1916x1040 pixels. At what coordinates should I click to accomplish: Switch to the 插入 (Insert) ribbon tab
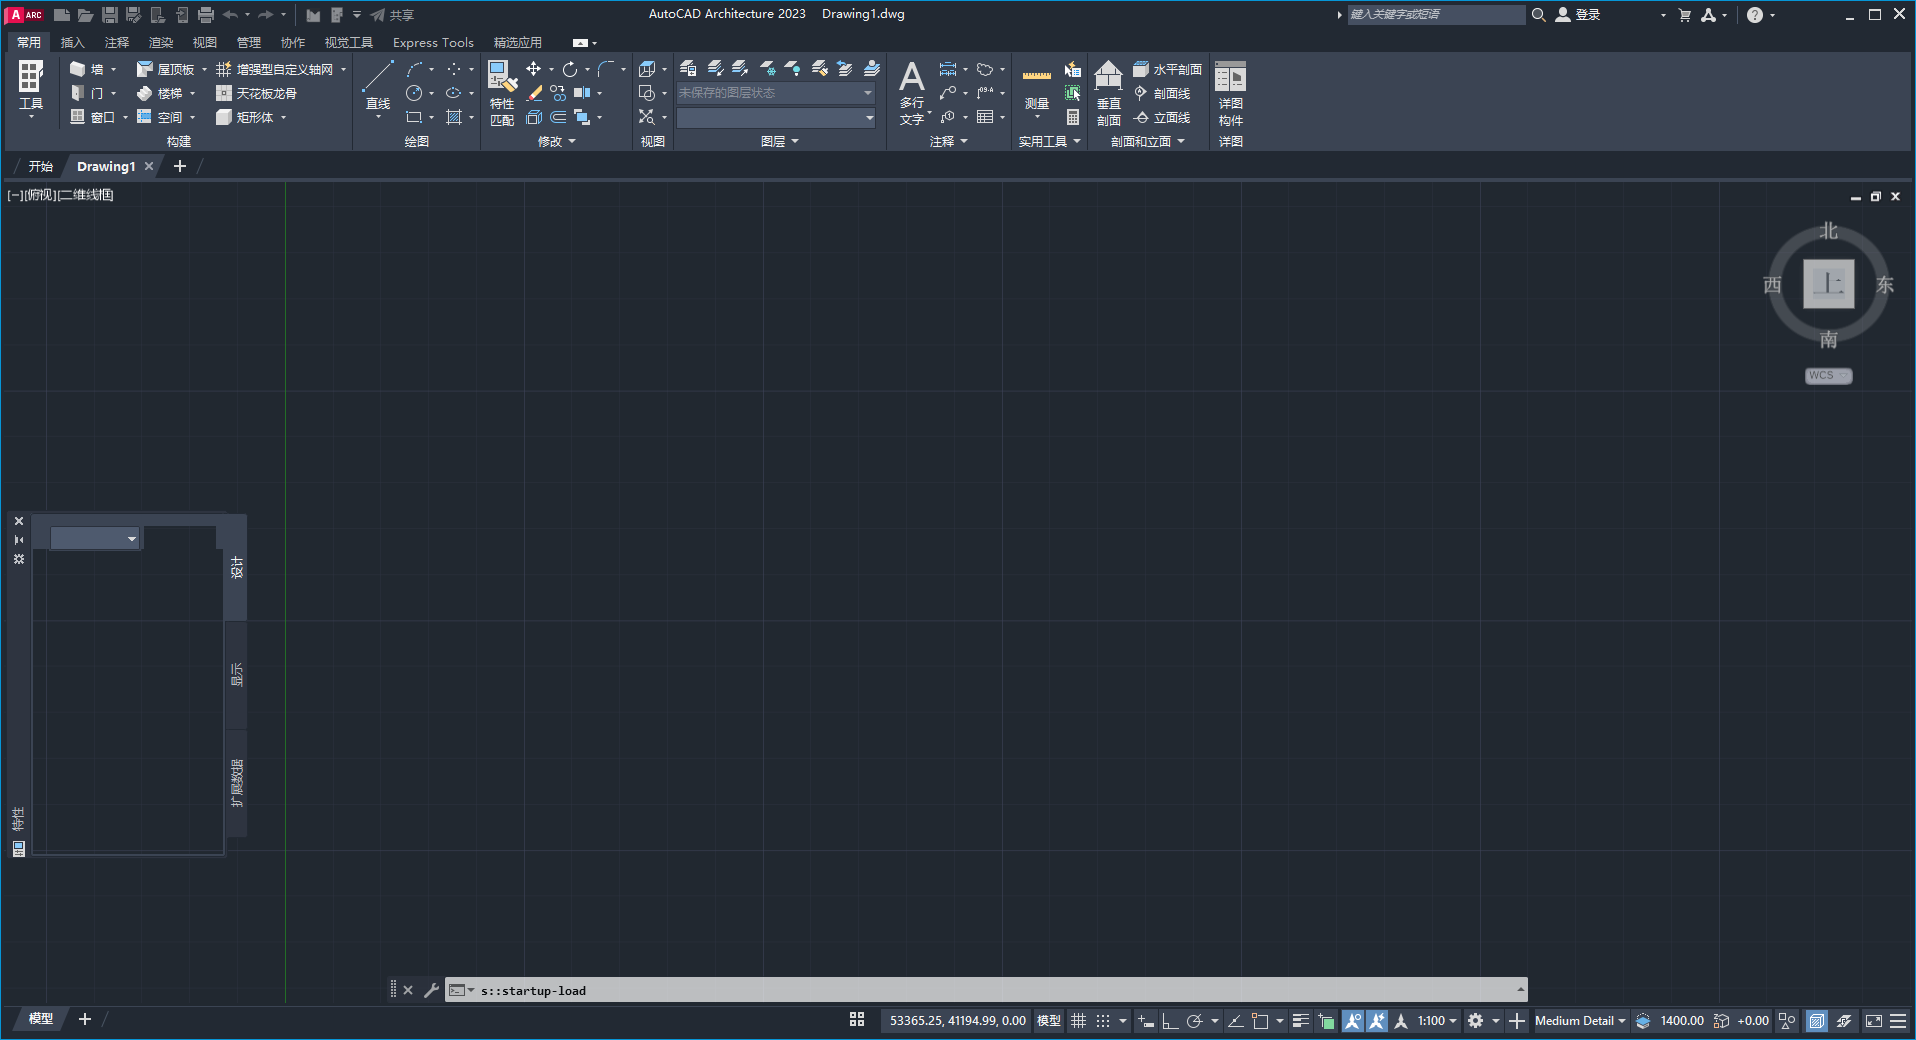click(72, 42)
